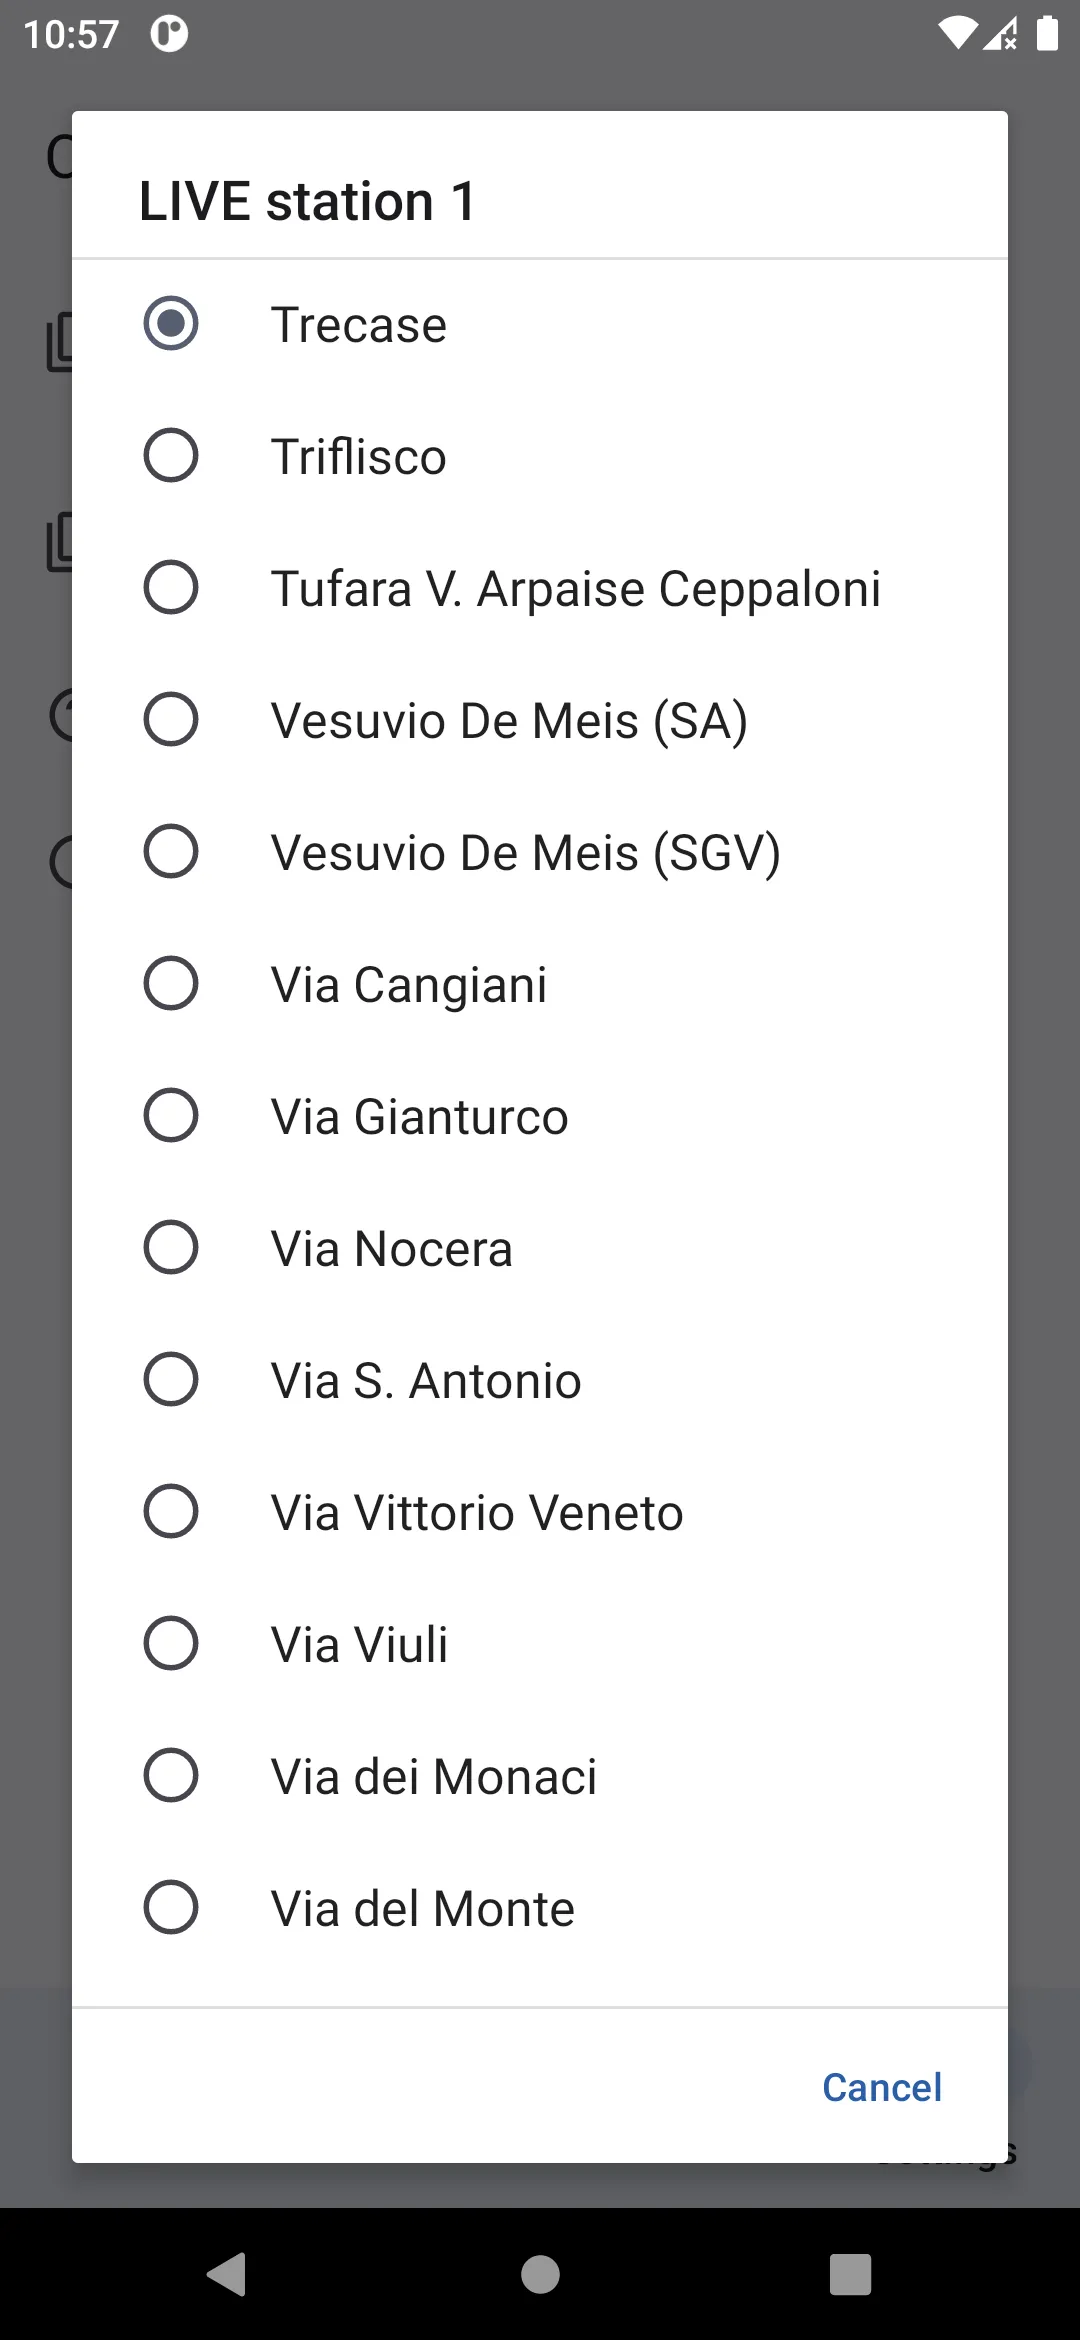
Task: Select the Trecase radio button
Action: 540,324
